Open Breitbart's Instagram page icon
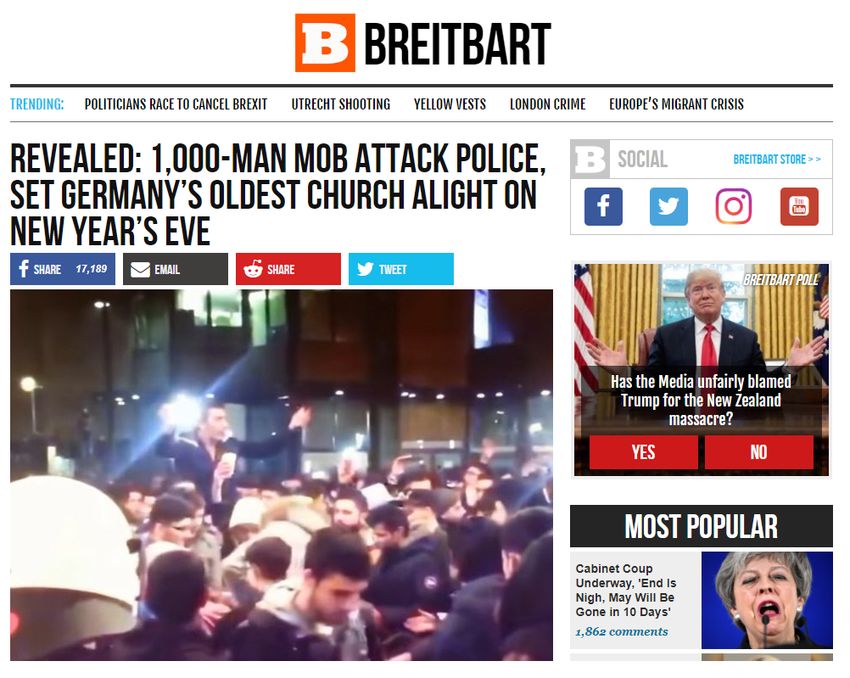Viewport: 850px width, 678px height. tap(733, 206)
